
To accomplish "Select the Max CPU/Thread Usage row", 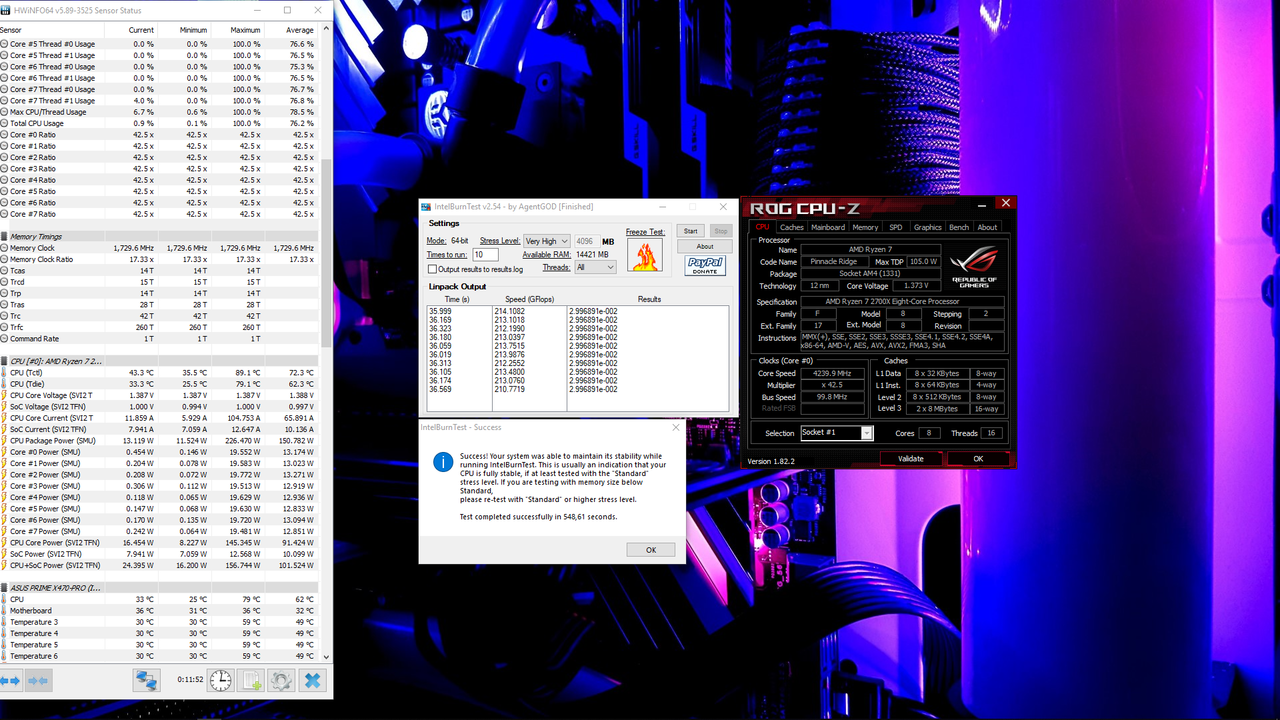I will 159,112.
